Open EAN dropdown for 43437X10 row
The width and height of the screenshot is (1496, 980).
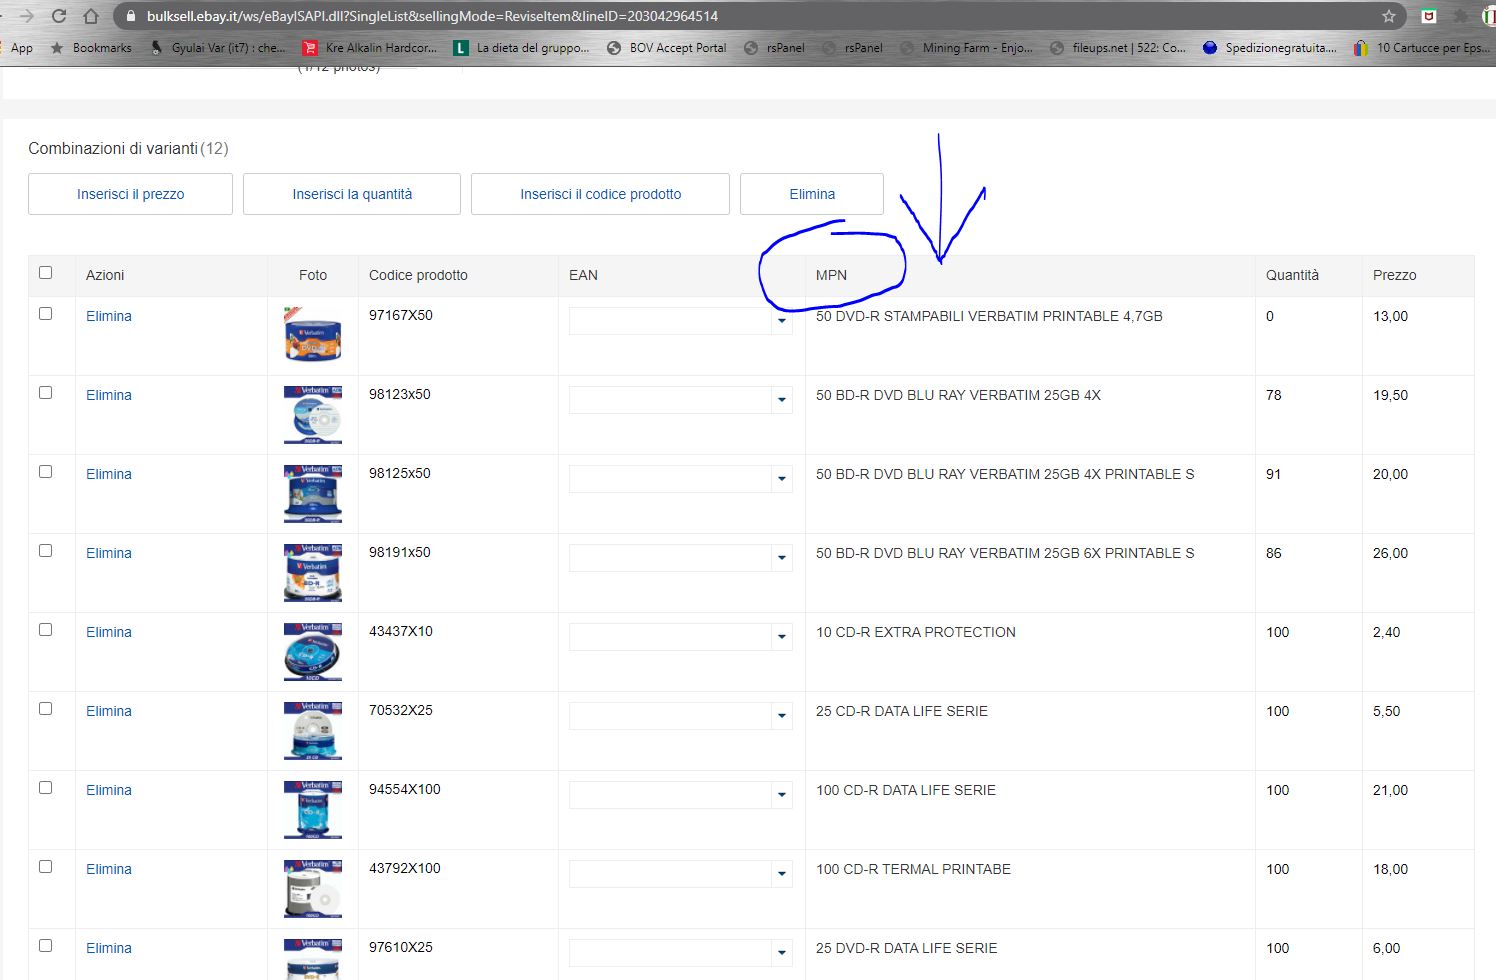point(781,637)
